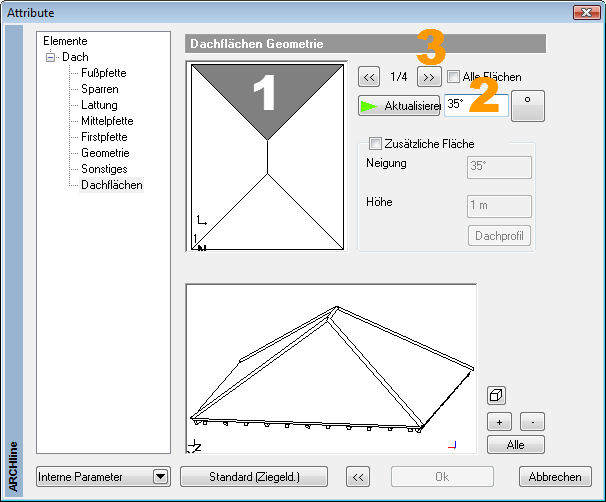This screenshot has width=606, height=502.
Task: Click the roof angle input field
Action: pyautogui.click(x=475, y=104)
